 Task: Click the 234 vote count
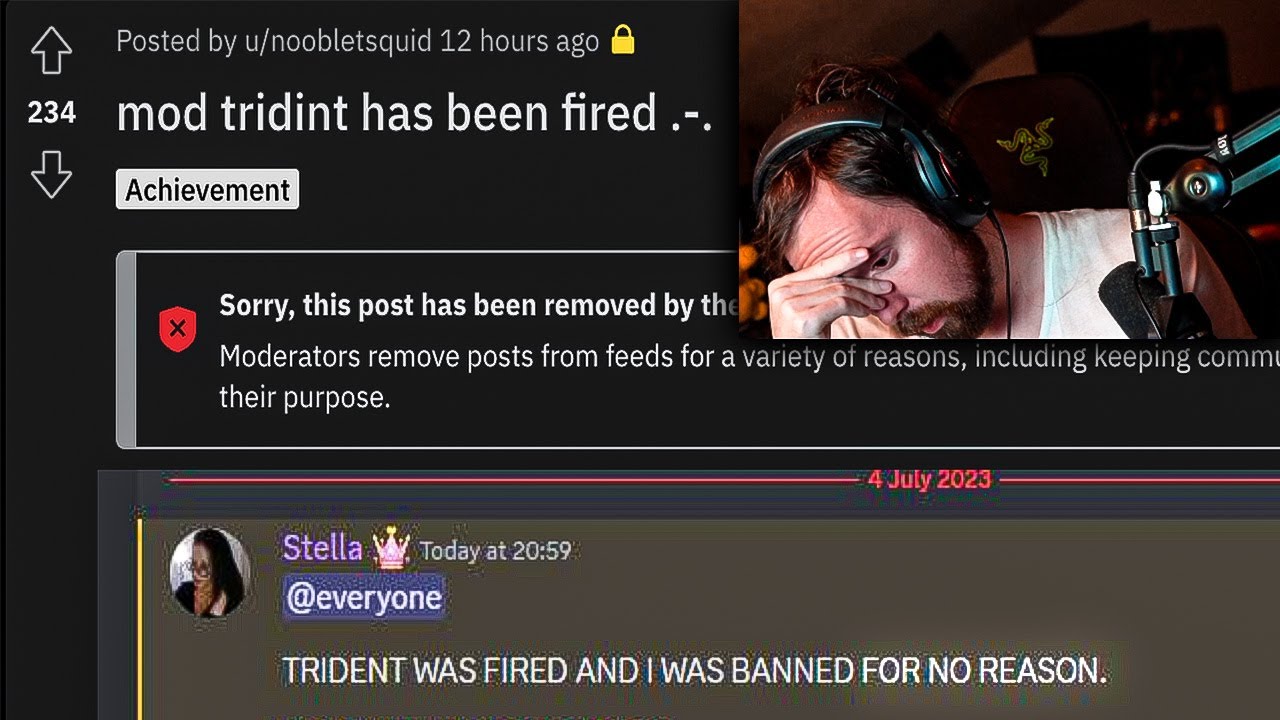pyautogui.click(x=52, y=113)
